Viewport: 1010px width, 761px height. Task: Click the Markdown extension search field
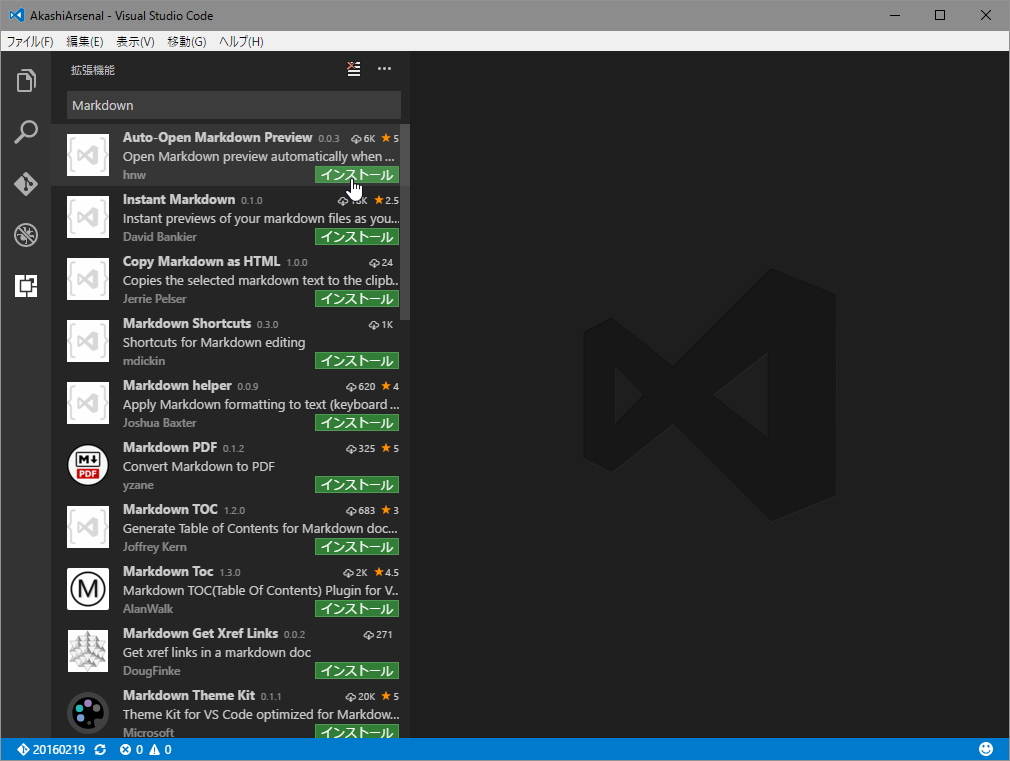point(233,105)
